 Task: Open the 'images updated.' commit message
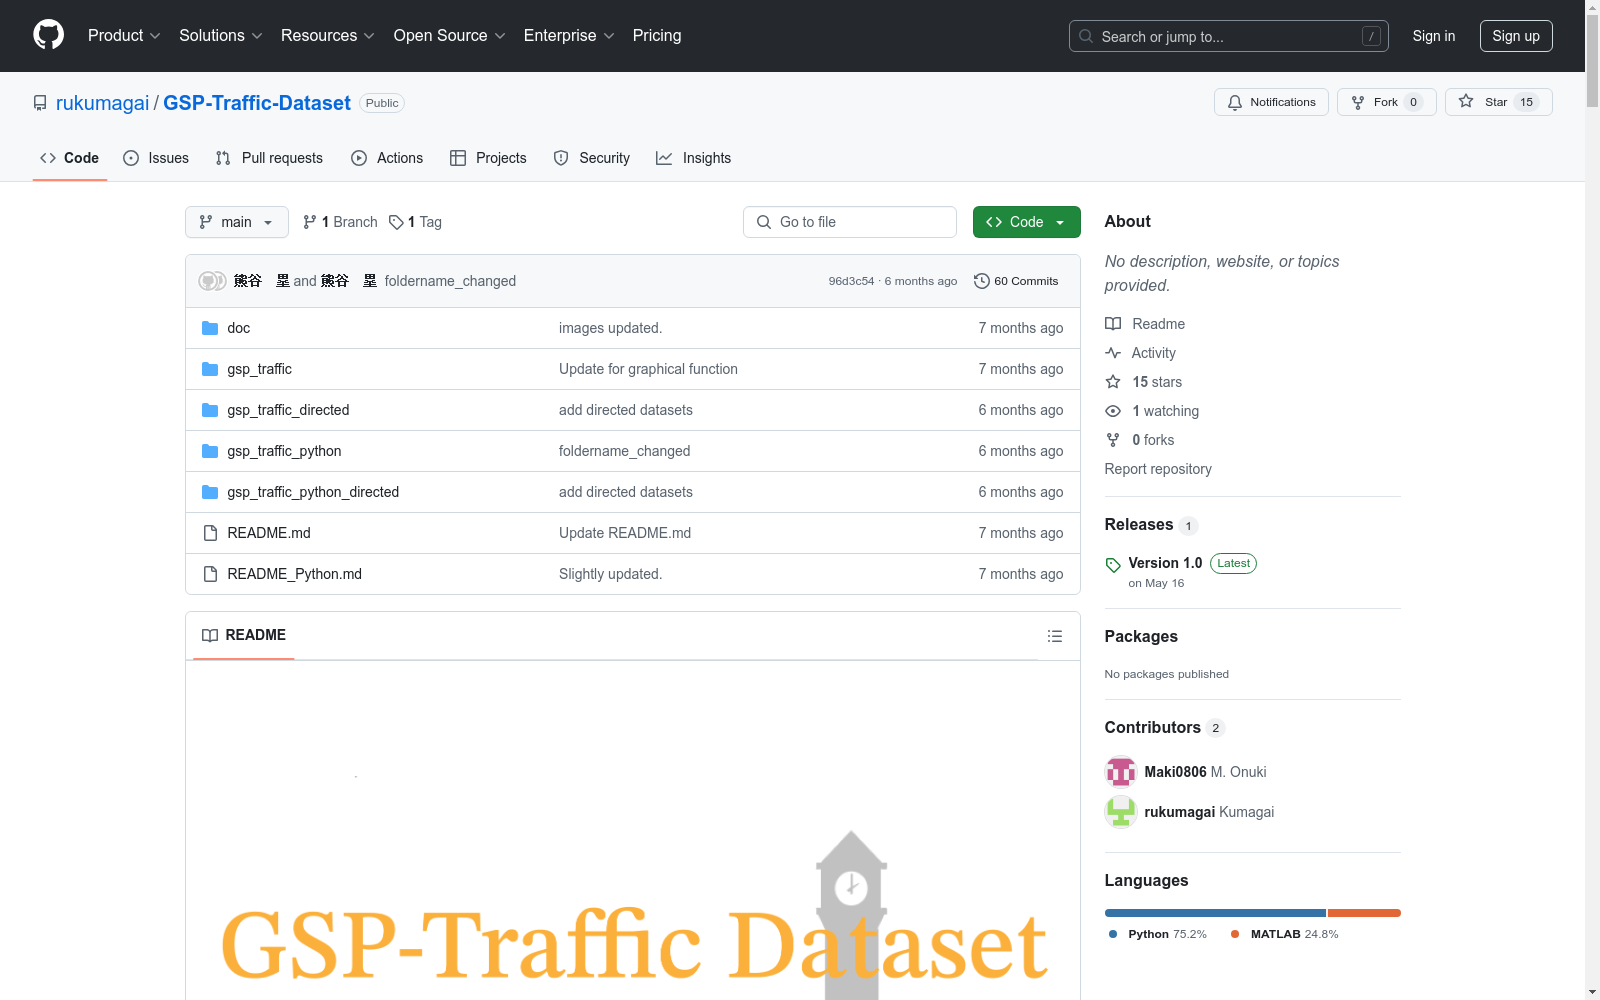coord(610,328)
